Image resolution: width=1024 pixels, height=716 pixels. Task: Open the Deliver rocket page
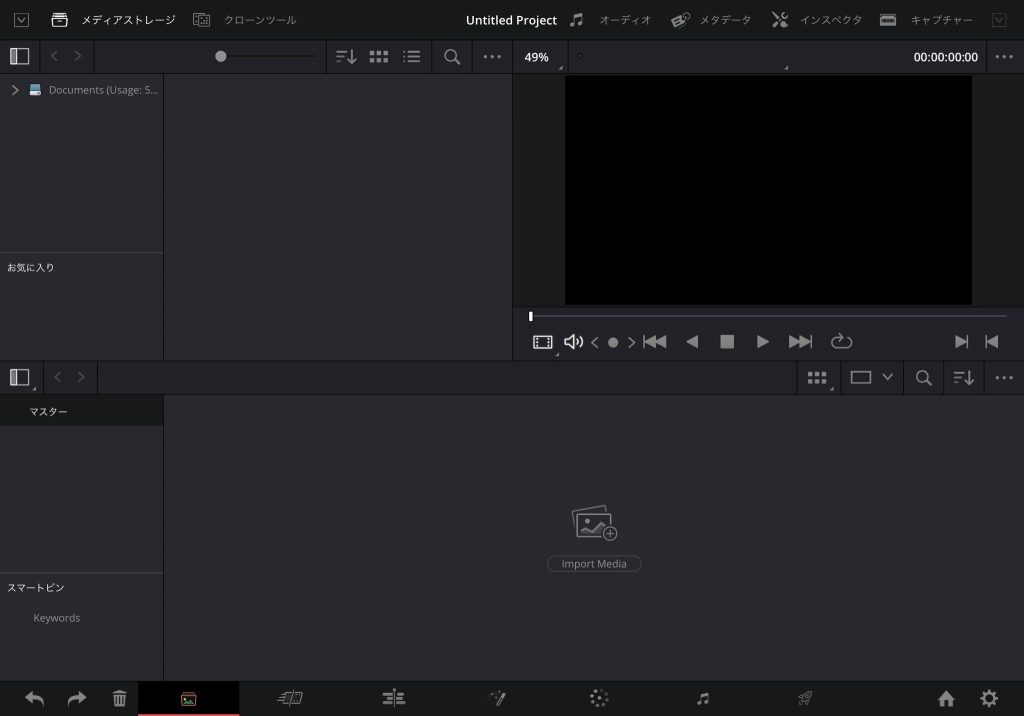pos(804,699)
